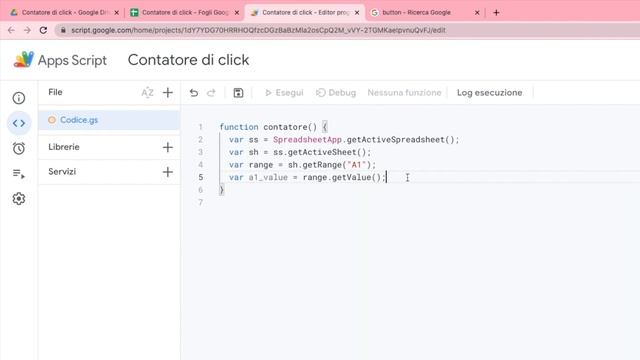The image size is (640, 360).
Task: Select the Editor code icon in sidebar
Action: click(x=19, y=123)
